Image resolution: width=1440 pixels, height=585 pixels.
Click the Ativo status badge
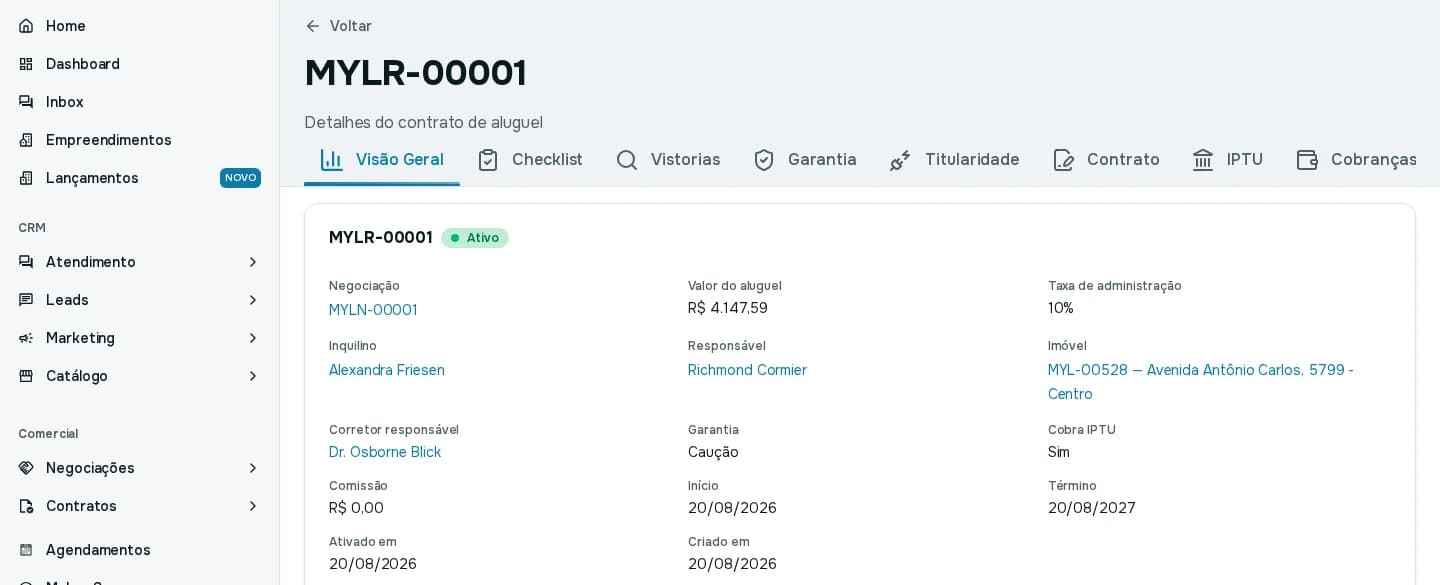tap(475, 238)
